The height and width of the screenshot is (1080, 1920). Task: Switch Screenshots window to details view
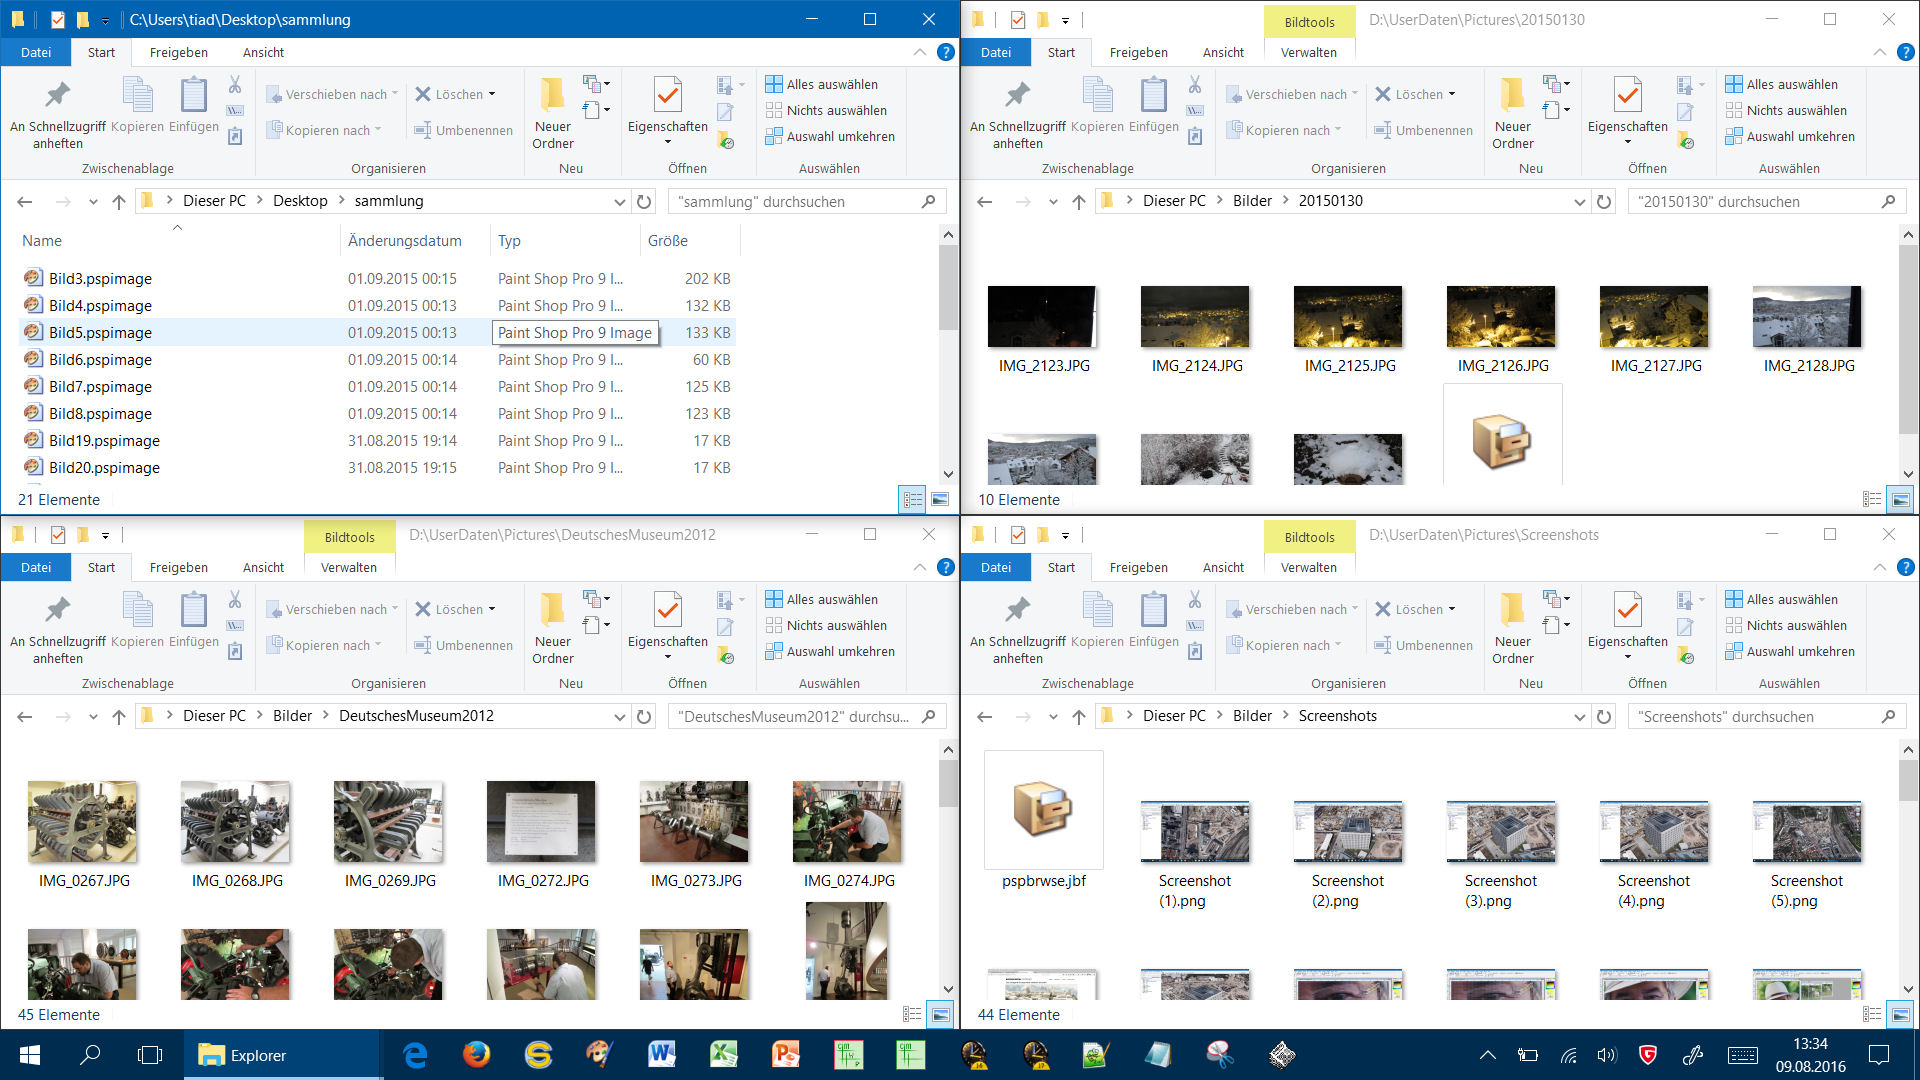1872,1014
